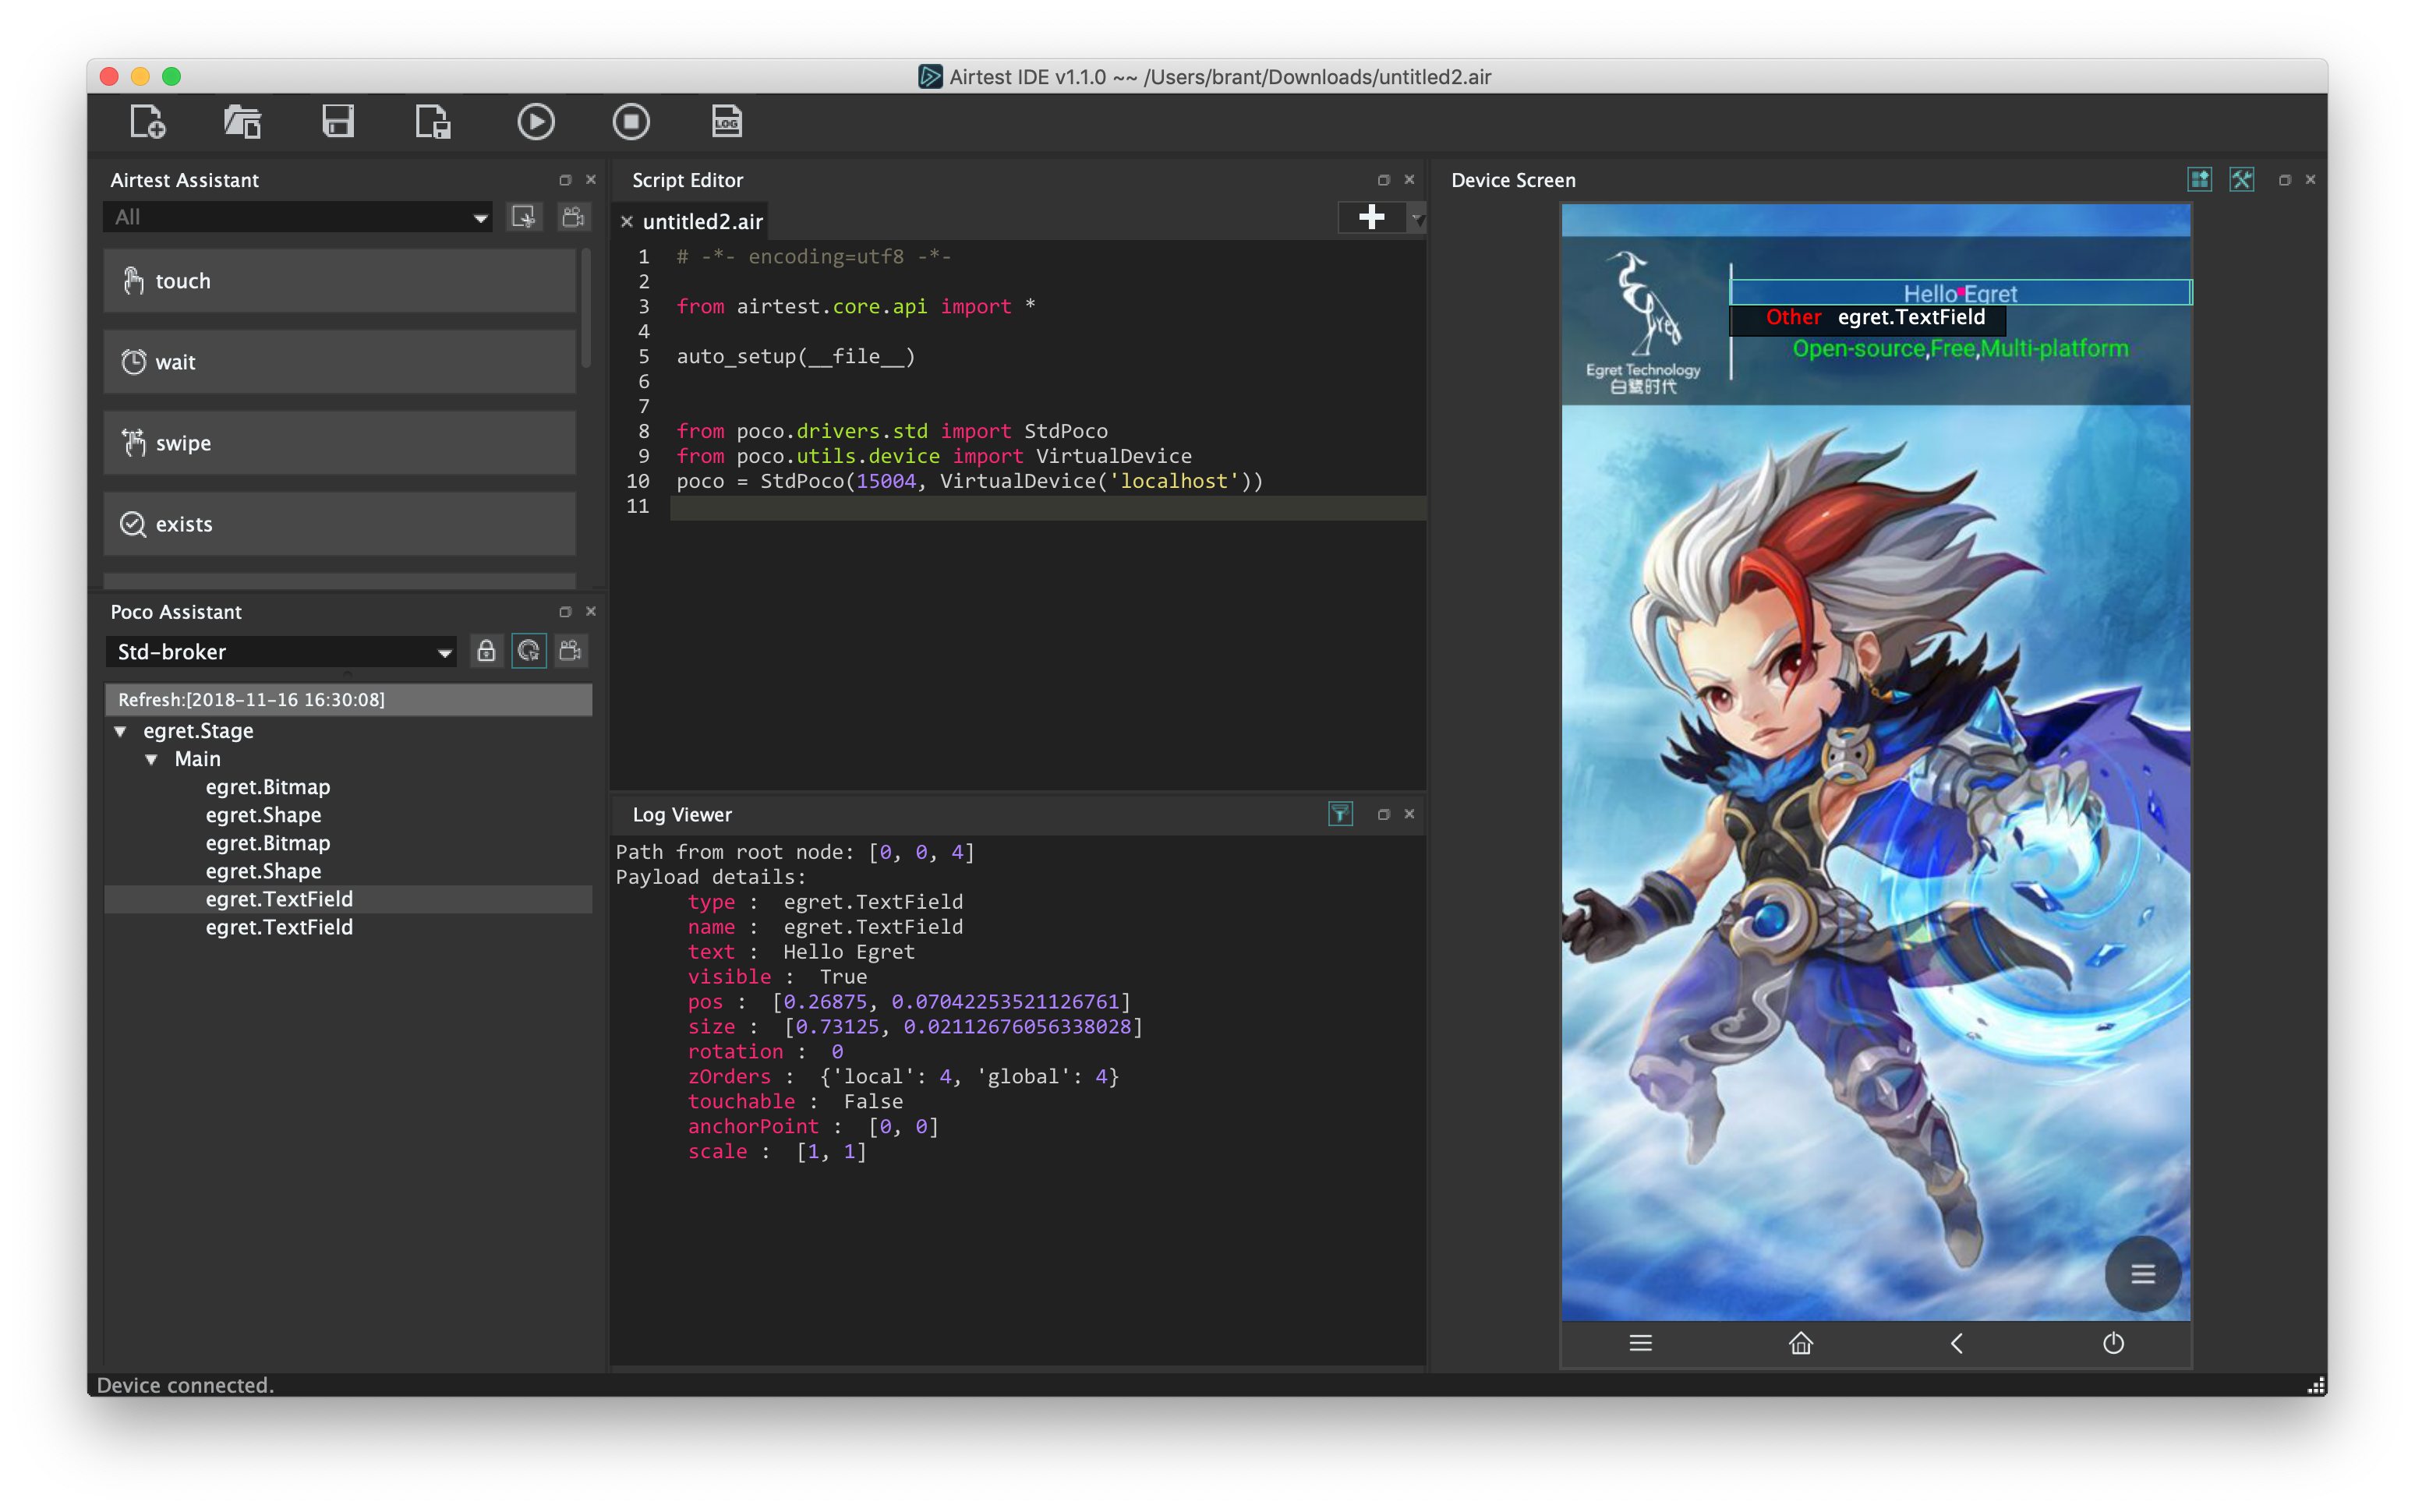Image resolution: width=2415 pixels, height=1512 pixels.
Task: Click the touch command button
Action: click(340, 281)
